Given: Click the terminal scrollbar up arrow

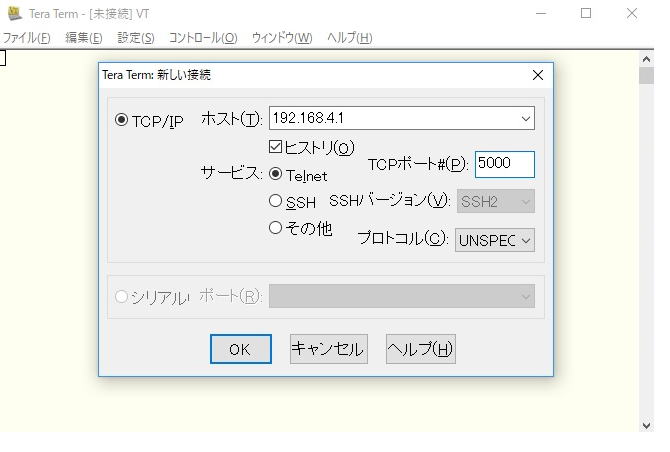Looking at the screenshot, I should [646, 59].
